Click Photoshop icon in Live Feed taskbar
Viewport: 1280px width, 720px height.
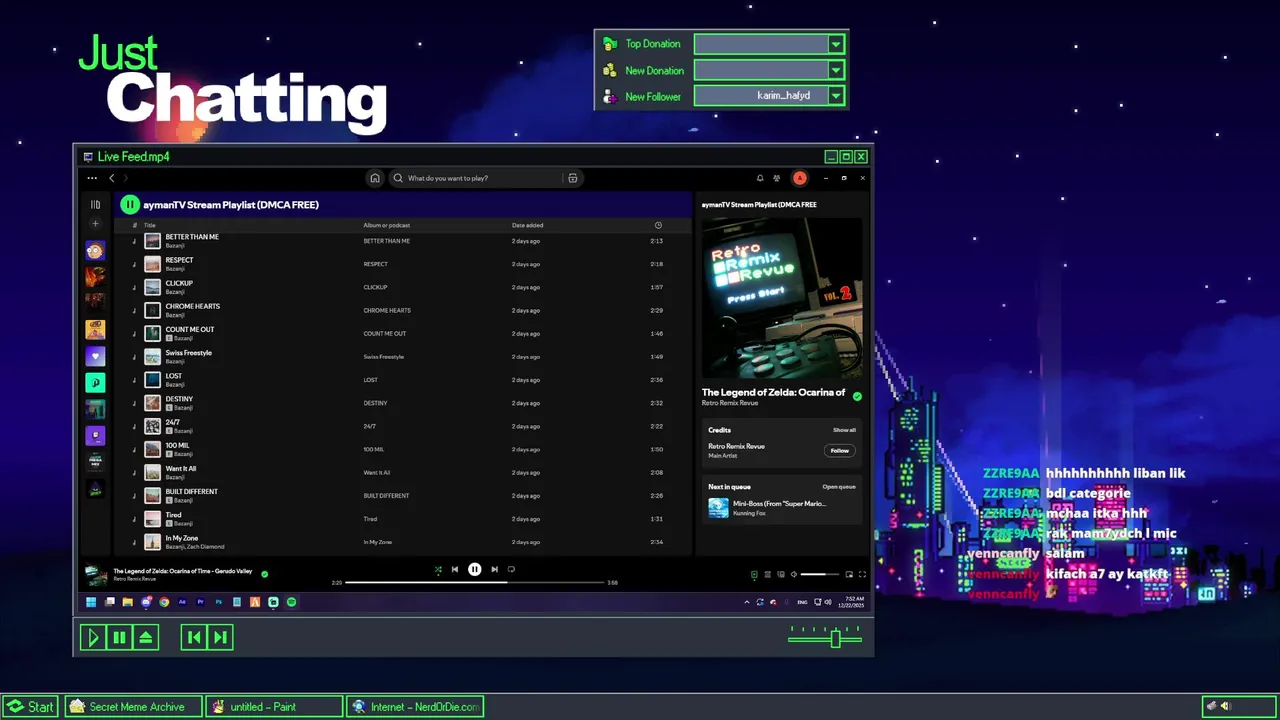point(218,602)
